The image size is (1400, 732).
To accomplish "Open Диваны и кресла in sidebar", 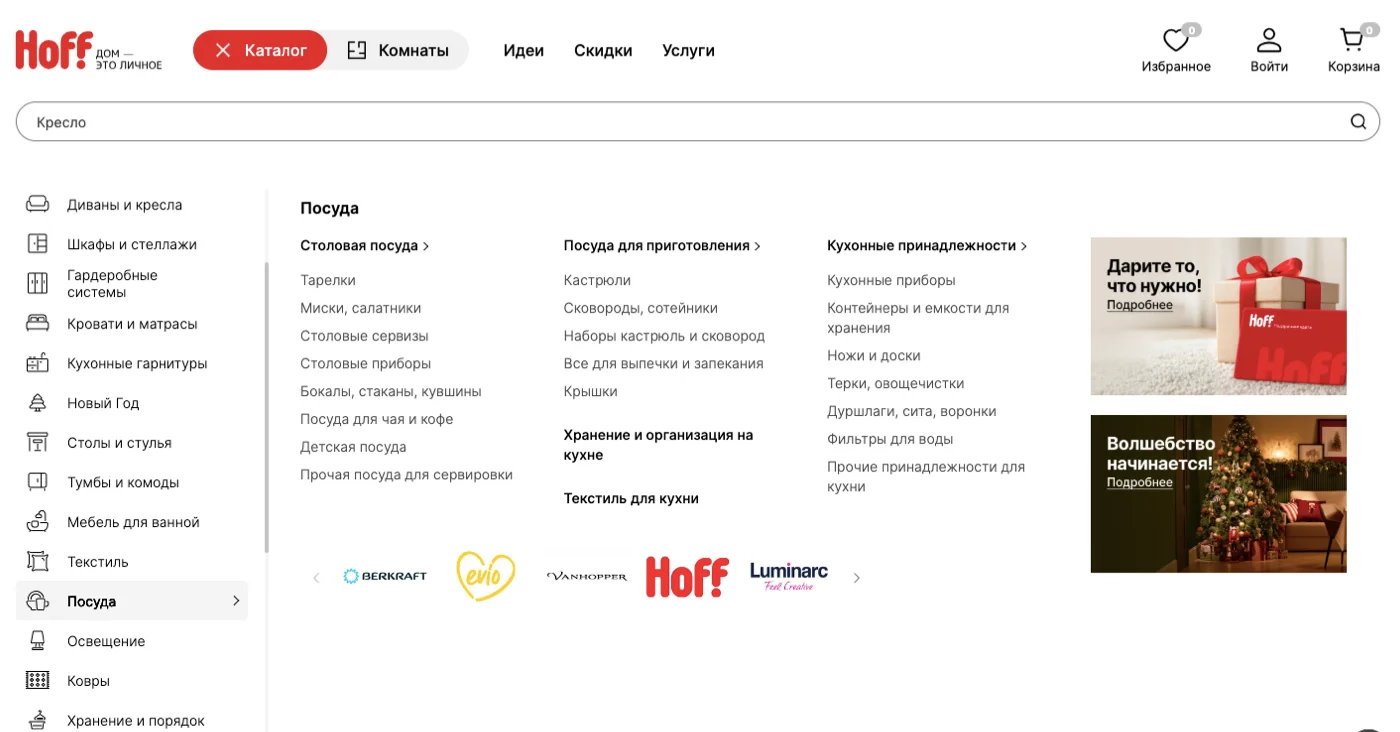I will click(x=124, y=205).
